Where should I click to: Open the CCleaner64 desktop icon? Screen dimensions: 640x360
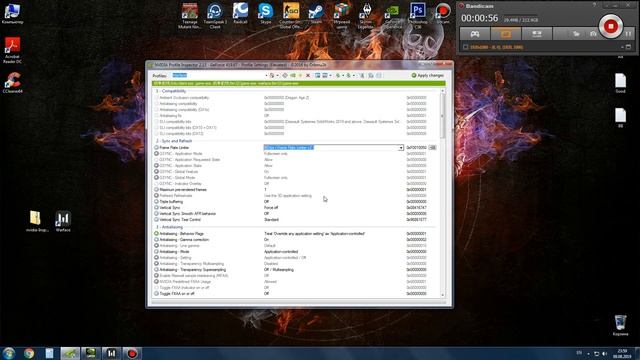12,82
